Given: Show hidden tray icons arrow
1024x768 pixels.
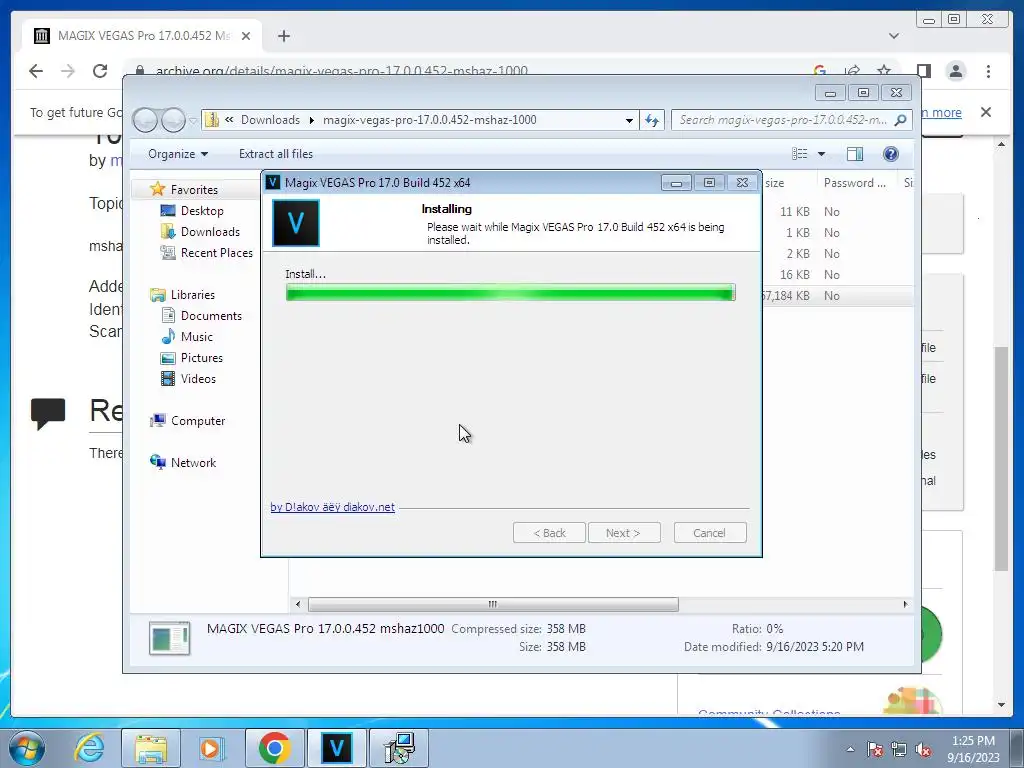Looking at the screenshot, I should (x=850, y=749).
